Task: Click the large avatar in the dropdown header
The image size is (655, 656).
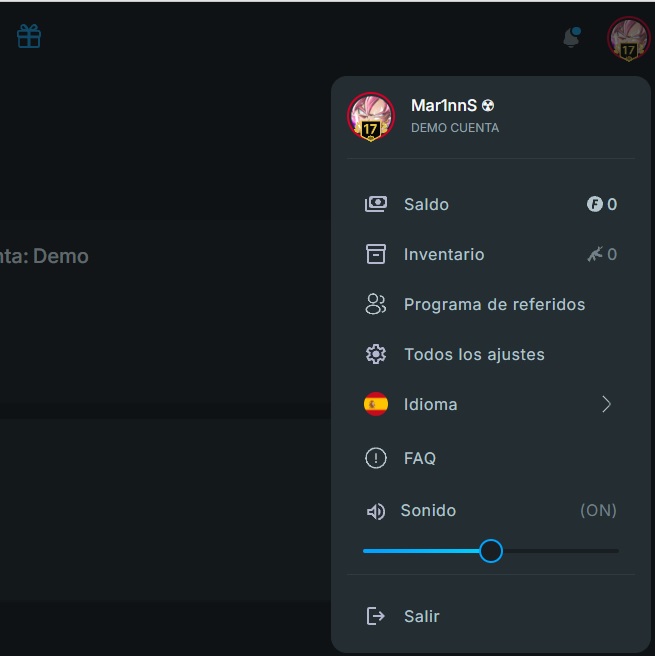Action: [x=371, y=117]
